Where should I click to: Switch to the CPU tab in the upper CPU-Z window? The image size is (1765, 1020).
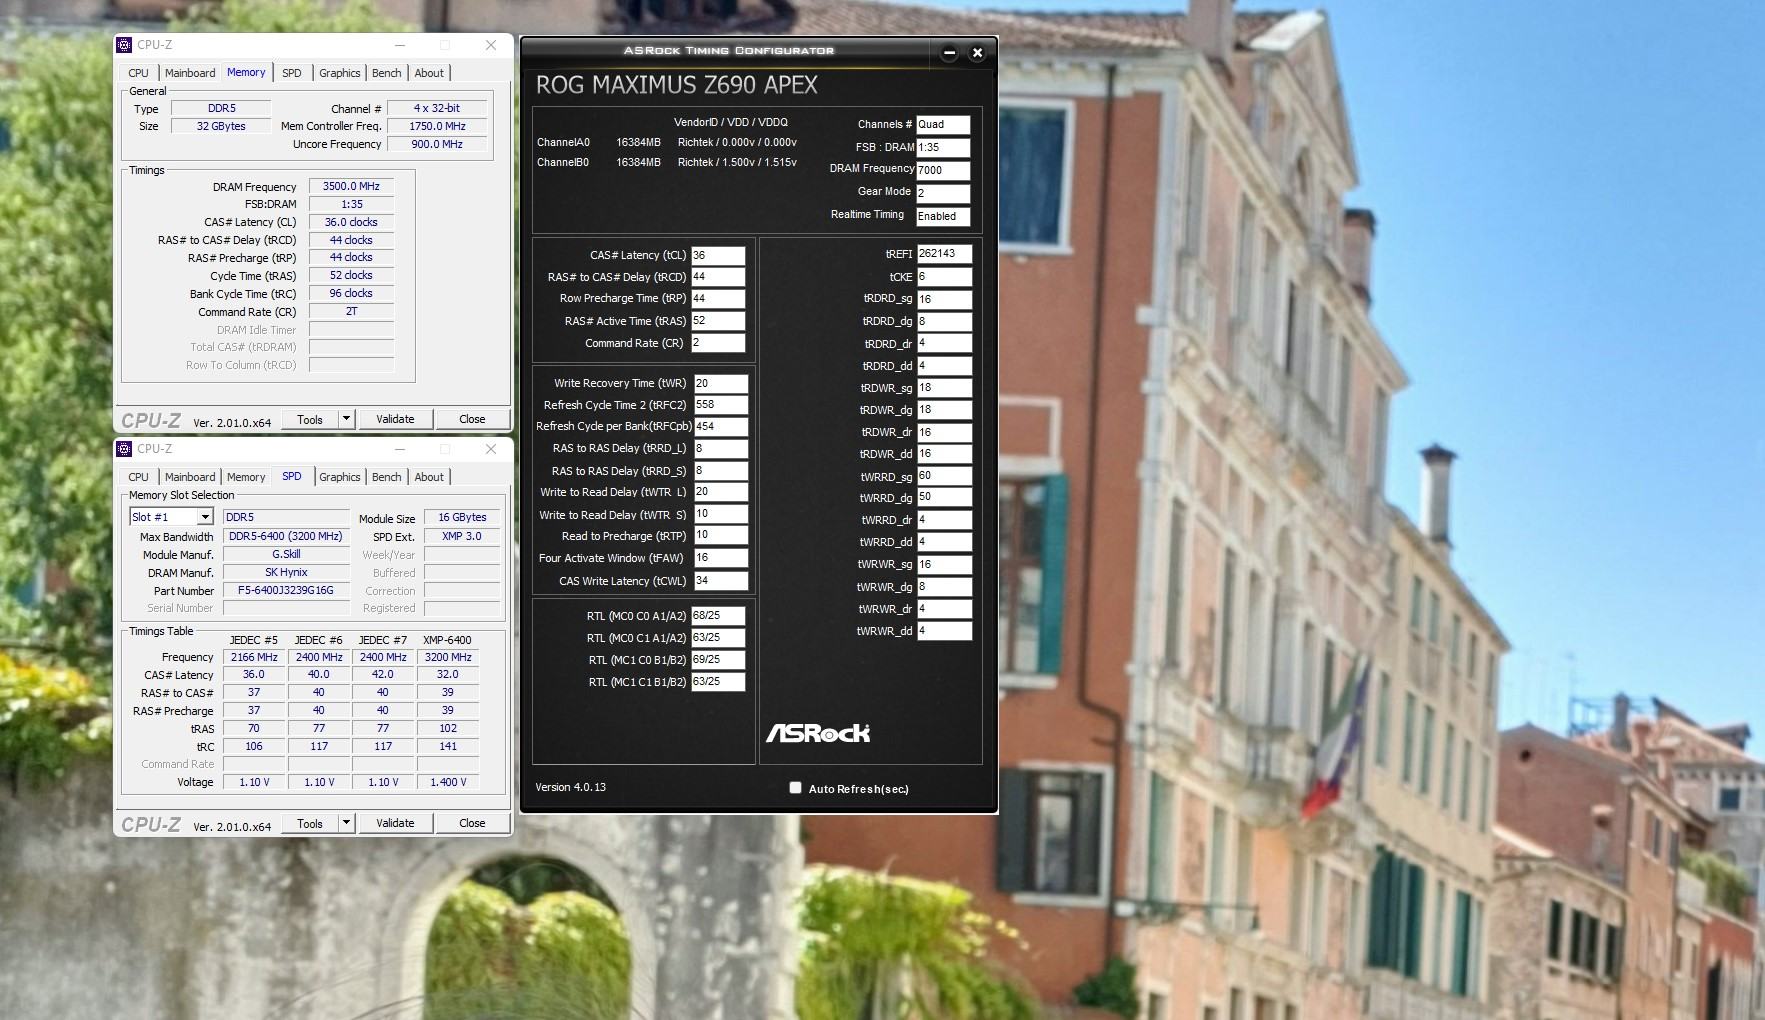coord(138,73)
